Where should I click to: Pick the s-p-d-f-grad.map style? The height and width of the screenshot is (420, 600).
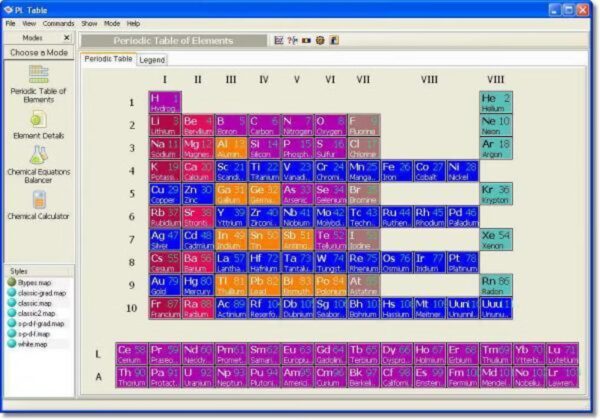42,323
